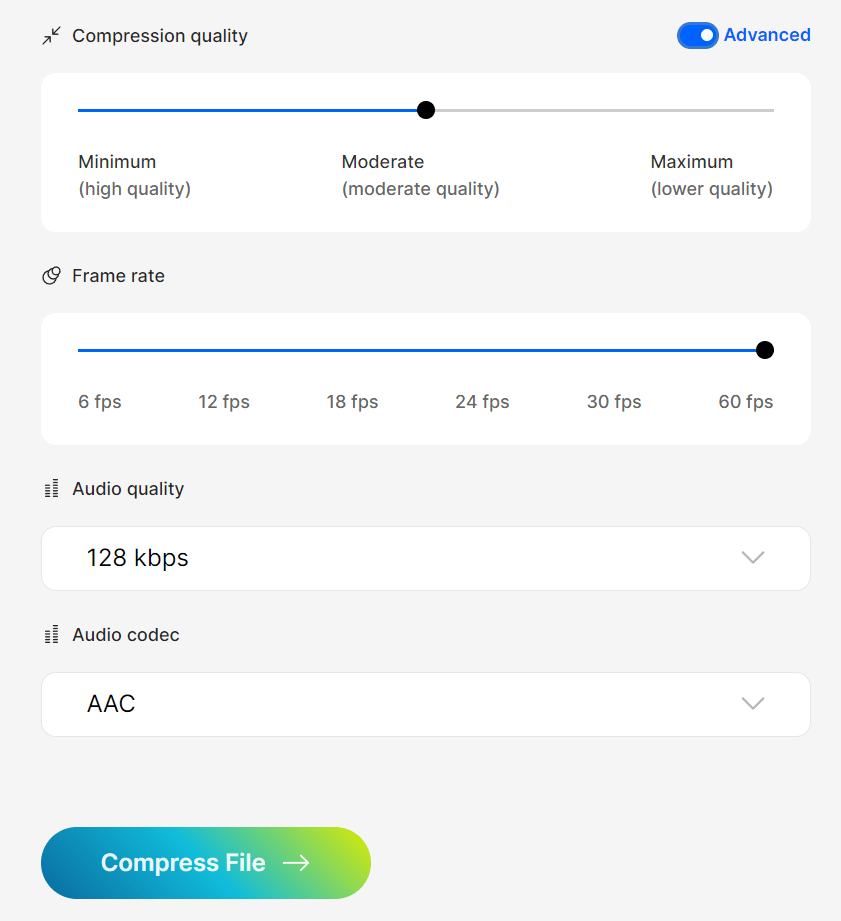Click the frame rate icon
This screenshot has height=921, width=841.
[51, 276]
